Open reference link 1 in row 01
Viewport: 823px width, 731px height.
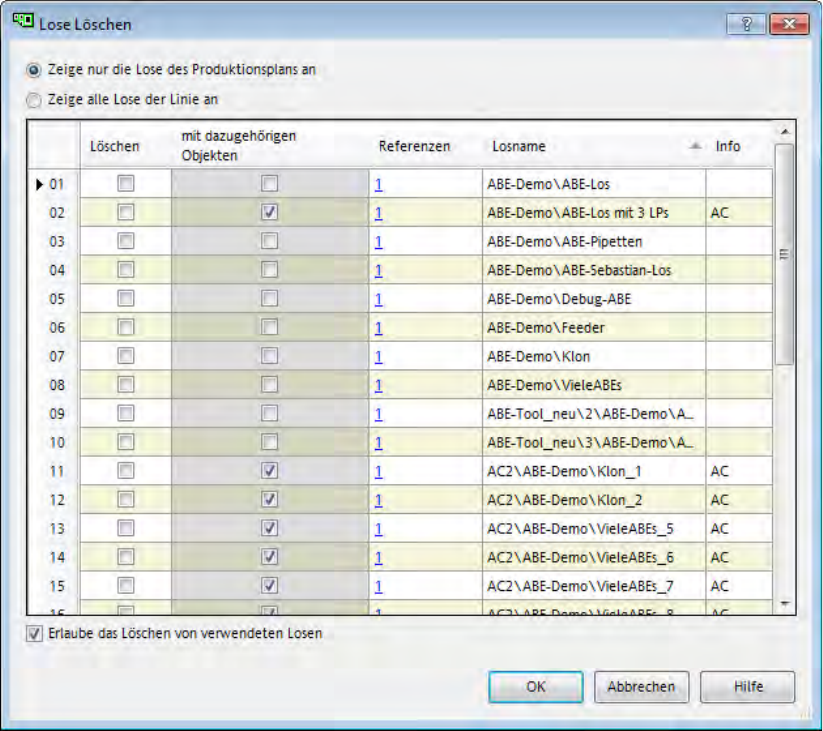(378, 185)
